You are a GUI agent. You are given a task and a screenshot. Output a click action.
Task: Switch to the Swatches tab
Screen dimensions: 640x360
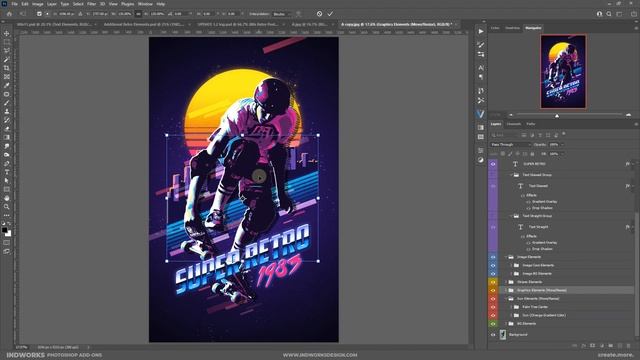[x=513, y=28]
